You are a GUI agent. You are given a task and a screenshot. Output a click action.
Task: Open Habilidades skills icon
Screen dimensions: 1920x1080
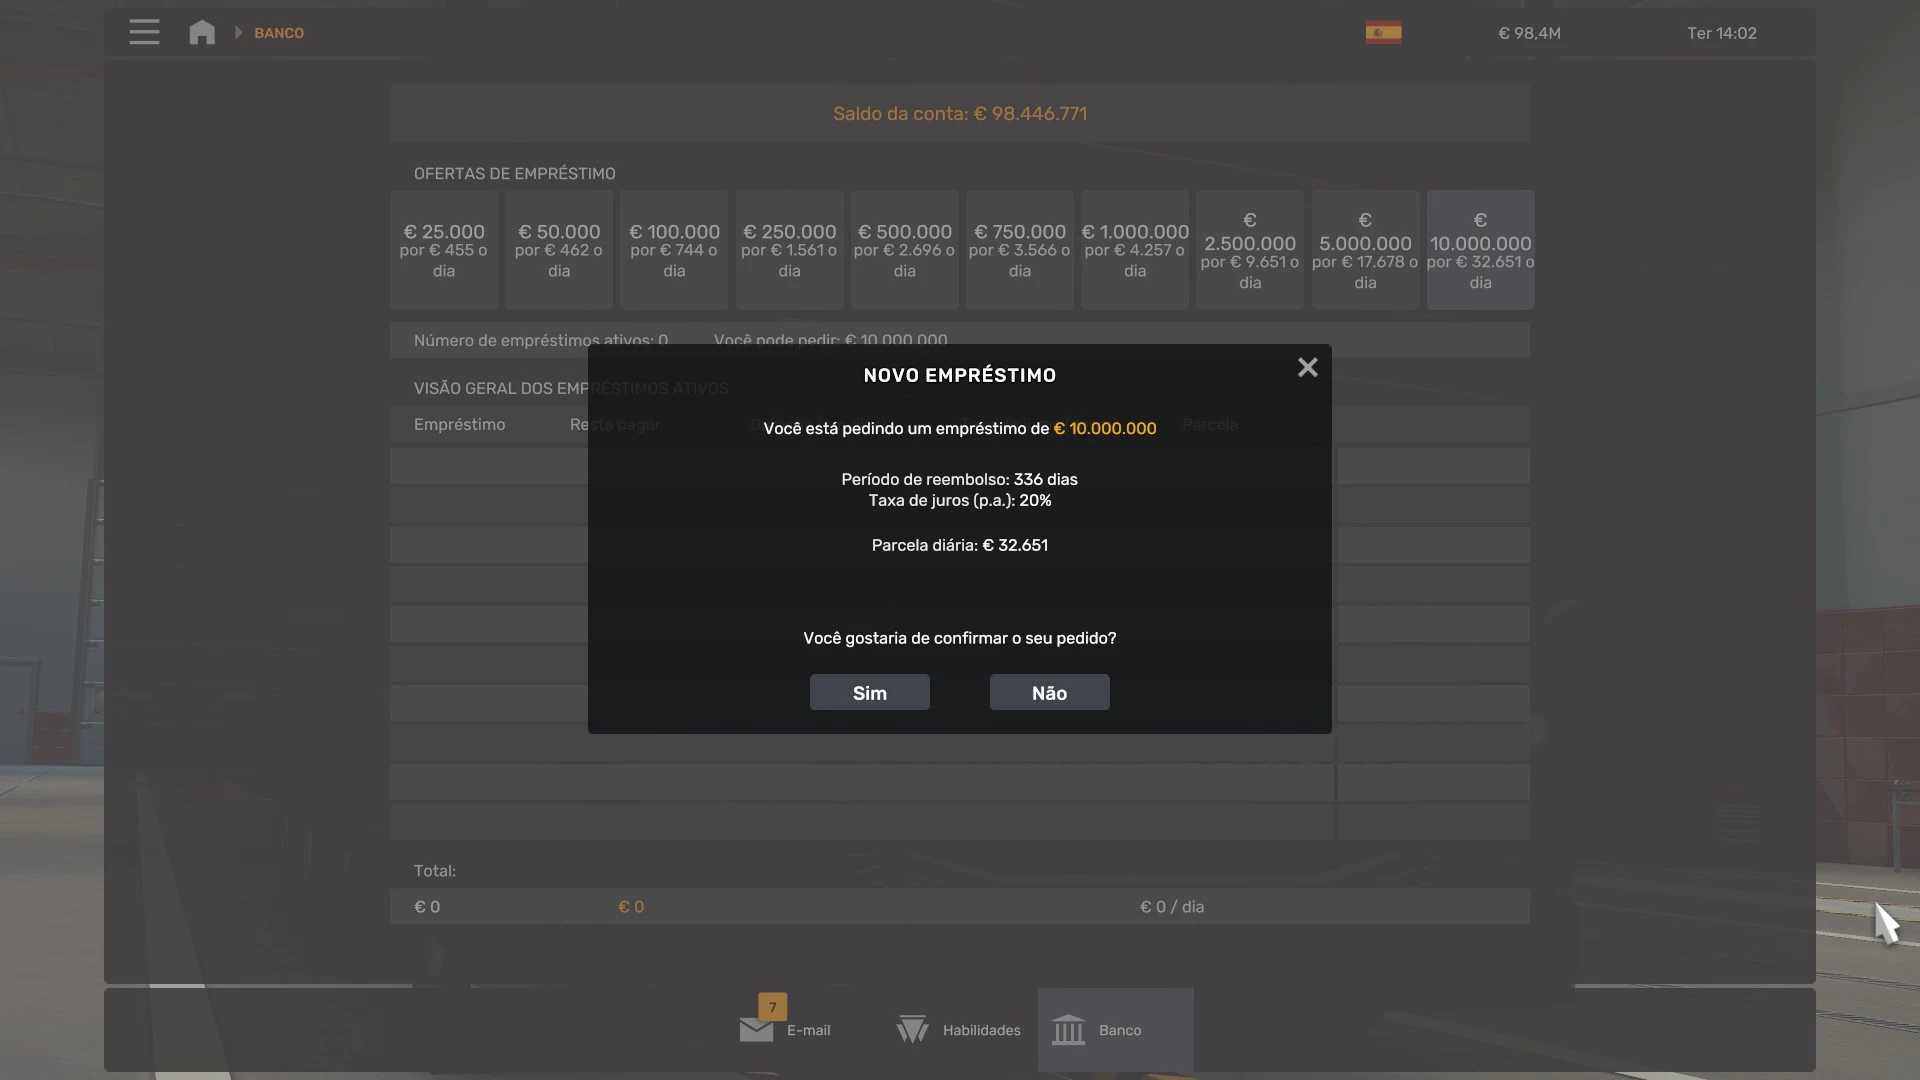(x=912, y=1030)
